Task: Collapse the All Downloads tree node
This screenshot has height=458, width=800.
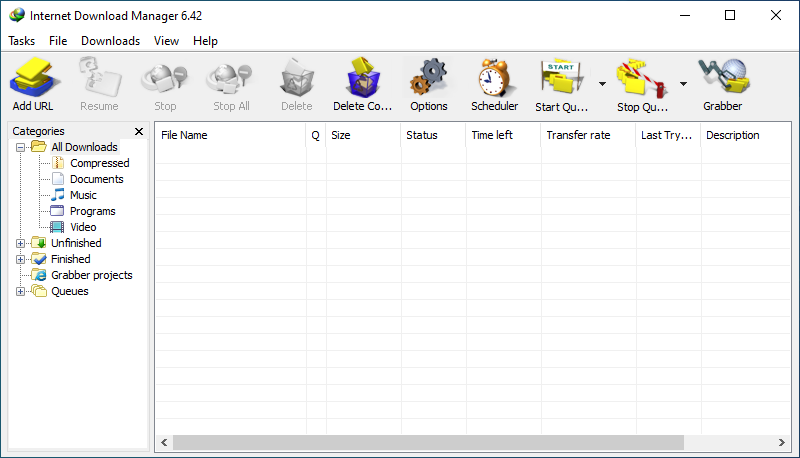Action: pyautogui.click(x=20, y=147)
